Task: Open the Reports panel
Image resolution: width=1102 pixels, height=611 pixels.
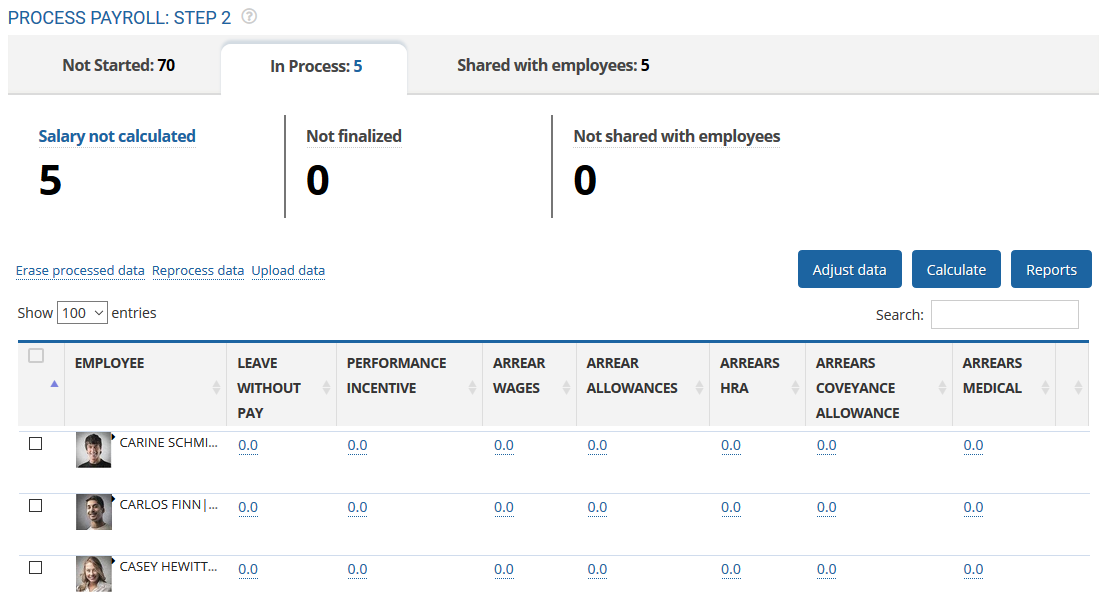Action: click(x=1051, y=269)
